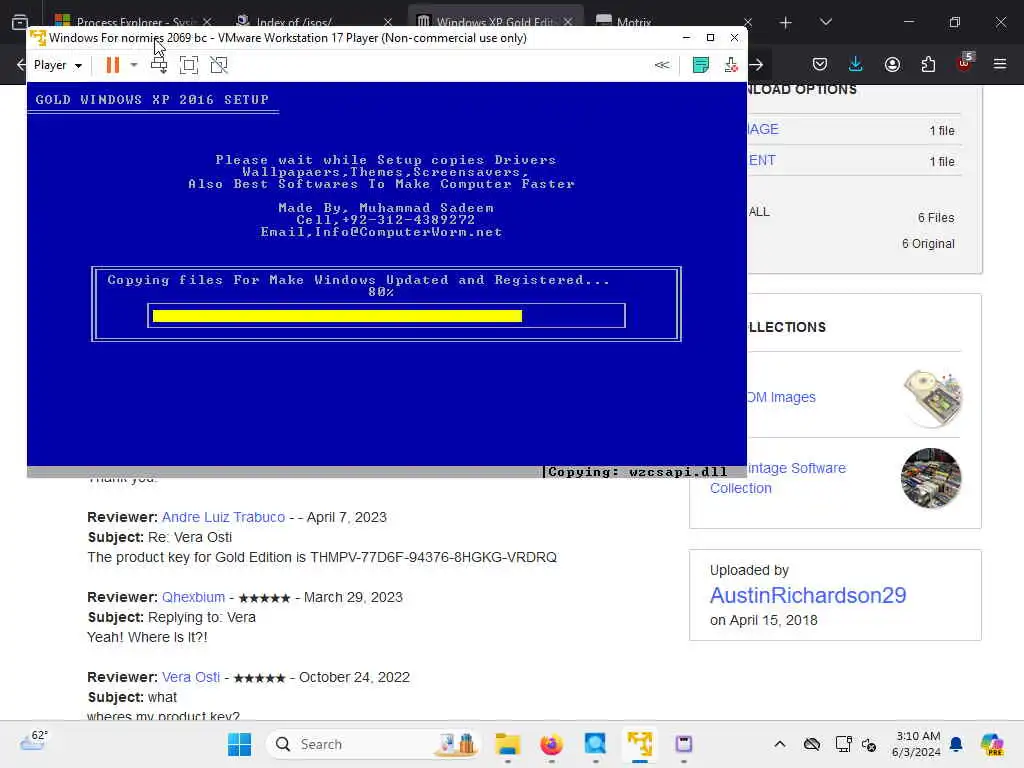1024x768 pixels.
Task: Open the power options dropdown arrow beside pause
Action: [x=134, y=65]
